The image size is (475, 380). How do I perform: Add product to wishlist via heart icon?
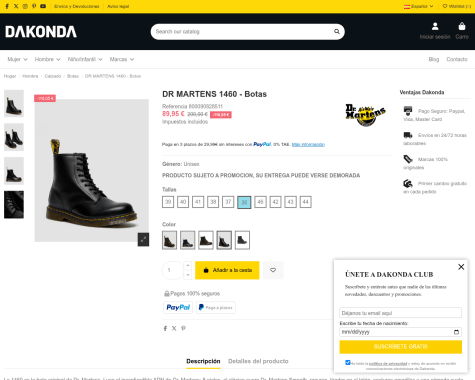pos(273,270)
